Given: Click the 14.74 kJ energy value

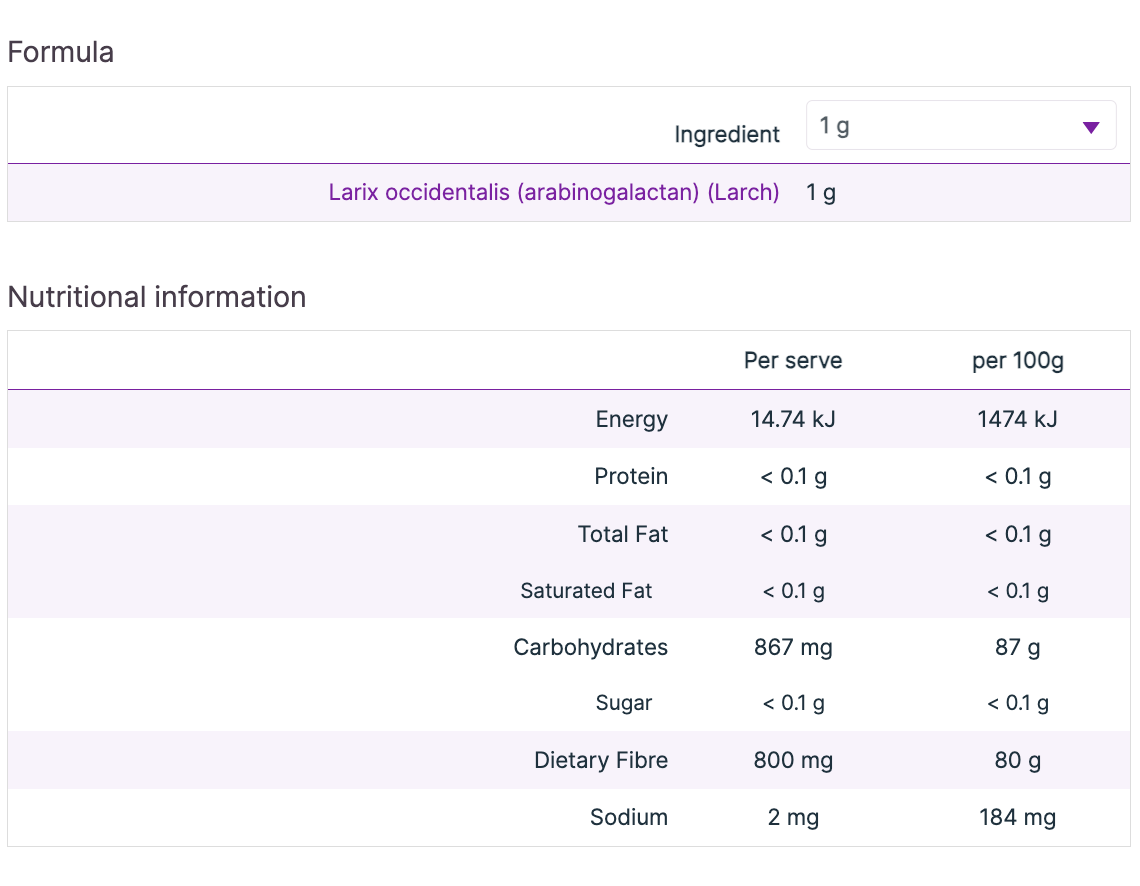Looking at the screenshot, I should pos(793,419).
